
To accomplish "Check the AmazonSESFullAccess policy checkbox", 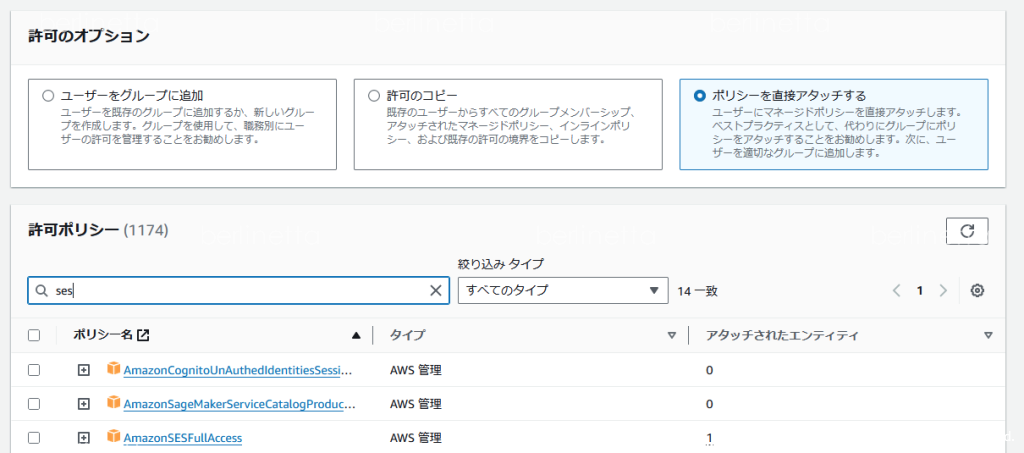I will 34,438.
